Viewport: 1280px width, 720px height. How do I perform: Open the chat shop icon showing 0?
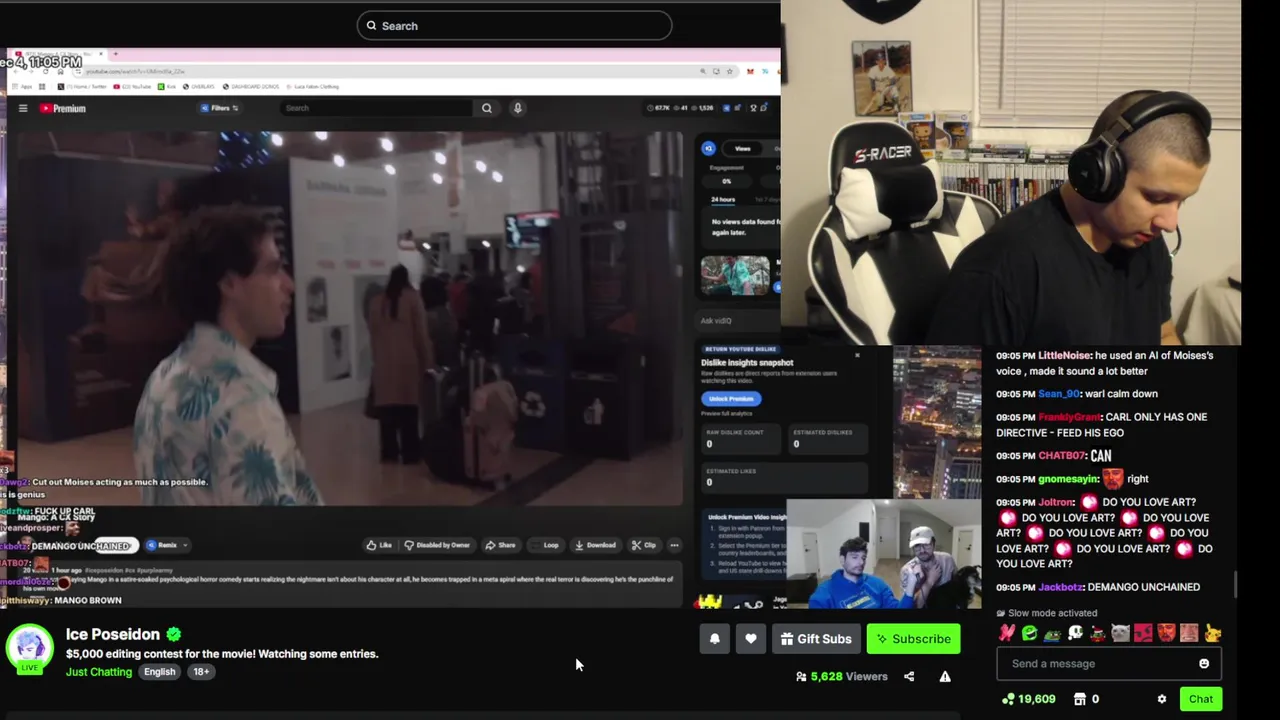point(1087,699)
